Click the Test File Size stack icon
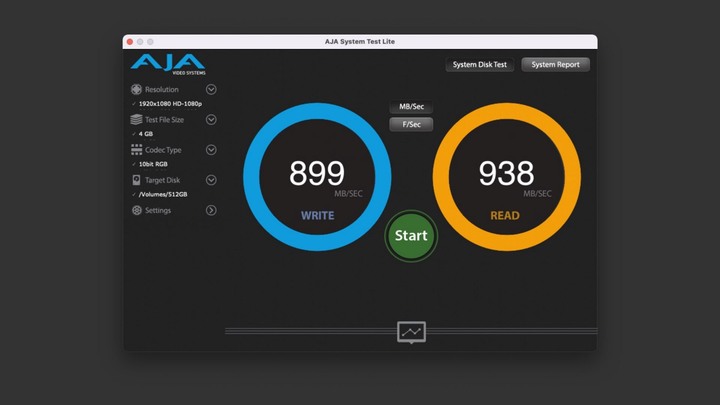Image resolution: width=720 pixels, height=405 pixels. pos(136,119)
